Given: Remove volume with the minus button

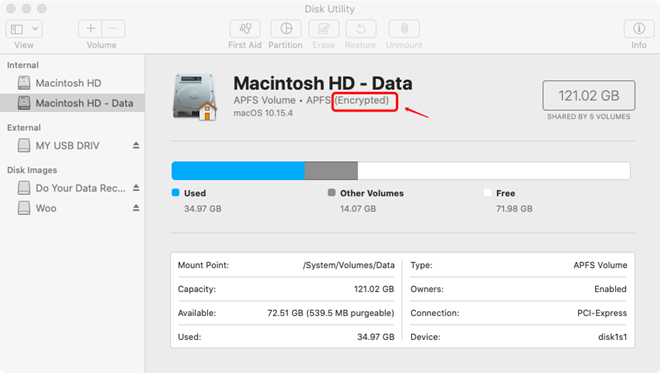Looking at the screenshot, I should pos(113,29).
